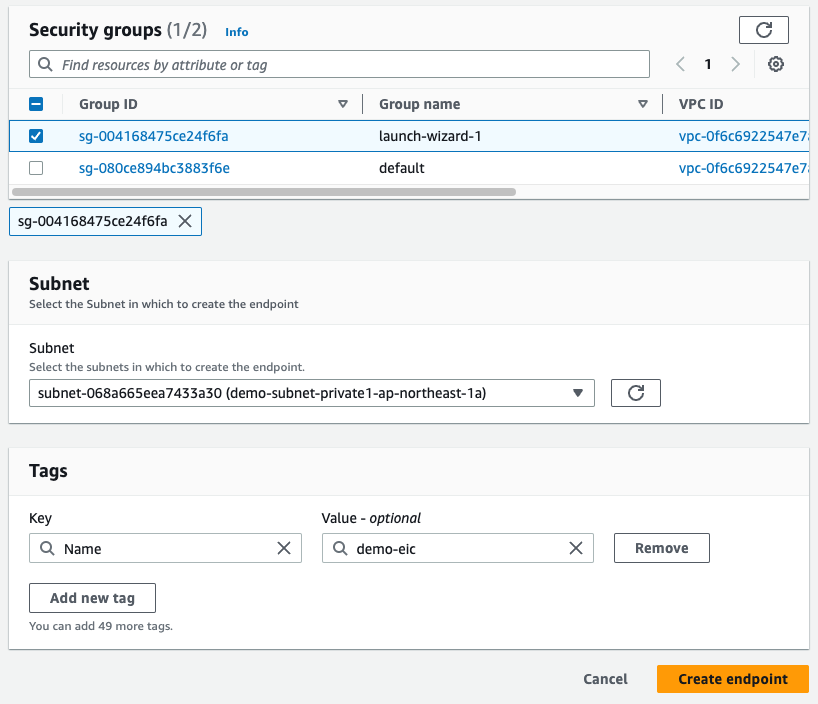This screenshot has height=704, width=818.
Task: Refresh the subnet list
Action: click(x=635, y=393)
